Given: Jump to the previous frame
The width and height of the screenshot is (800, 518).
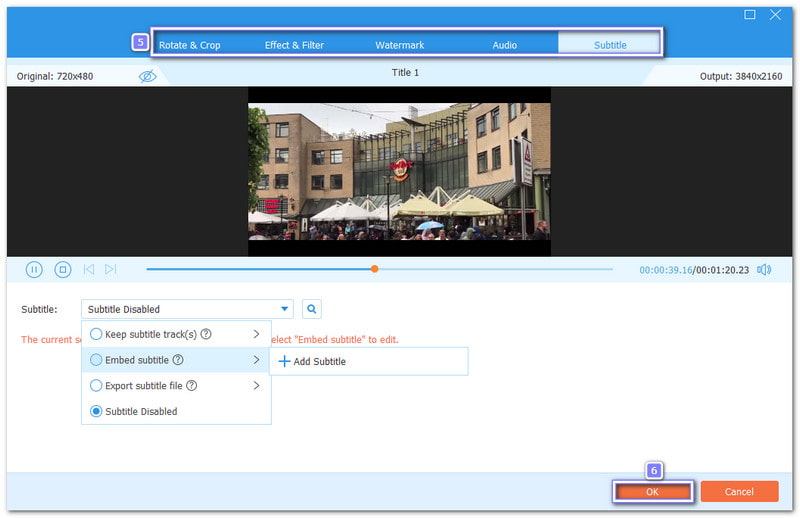Looking at the screenshot, I should coord(89,269).
